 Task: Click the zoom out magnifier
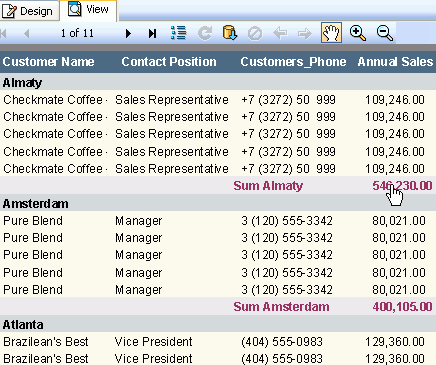click(385, 33)
